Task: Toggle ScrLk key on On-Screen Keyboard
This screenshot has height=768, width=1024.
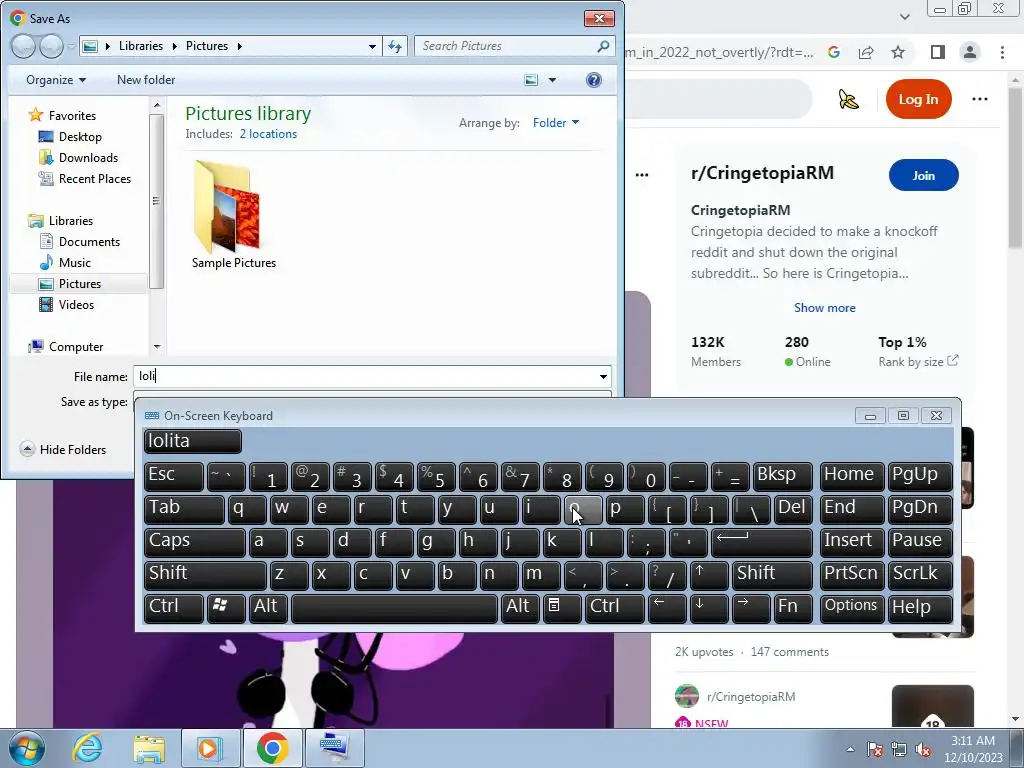Action: pos(919,575)
